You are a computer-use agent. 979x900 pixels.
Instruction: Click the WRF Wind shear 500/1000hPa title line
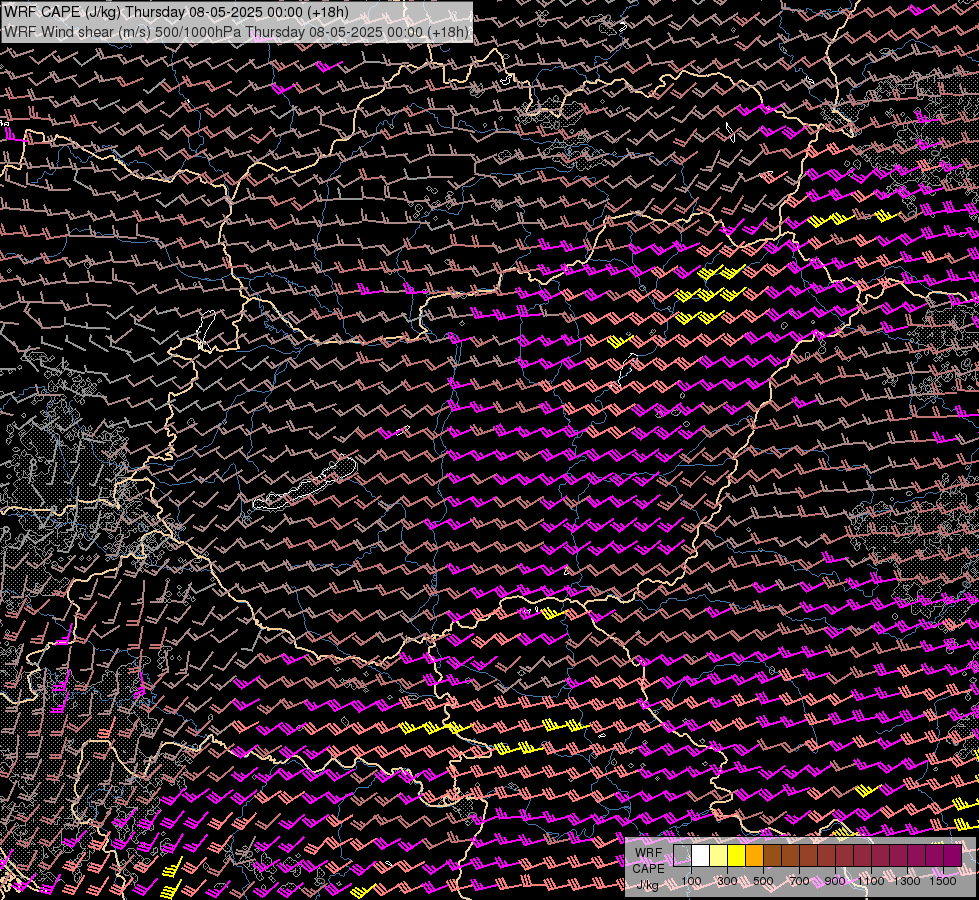point(236,32)
